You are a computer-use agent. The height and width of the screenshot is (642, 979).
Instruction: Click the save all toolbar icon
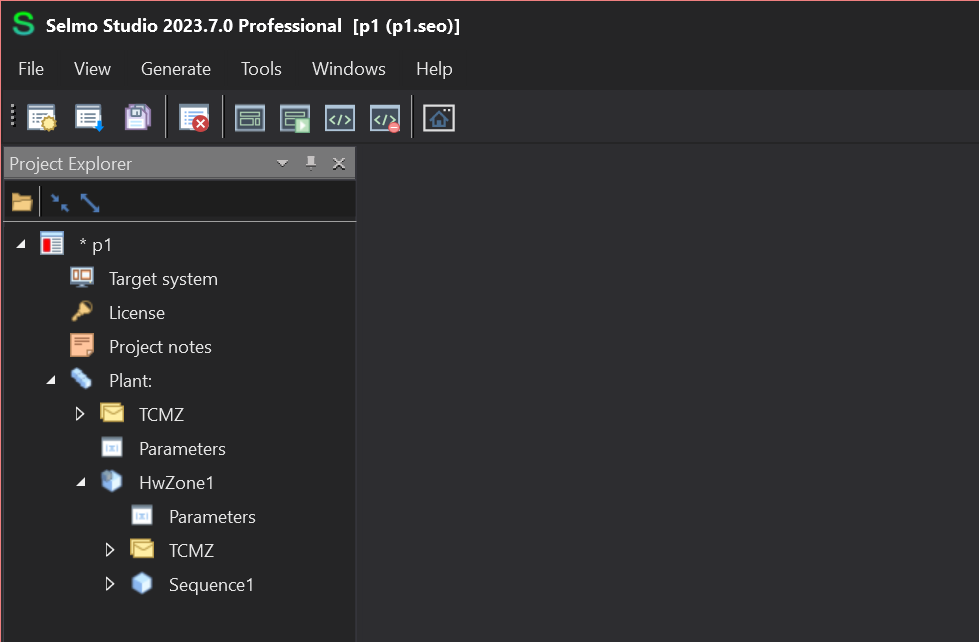pos(137,117)
